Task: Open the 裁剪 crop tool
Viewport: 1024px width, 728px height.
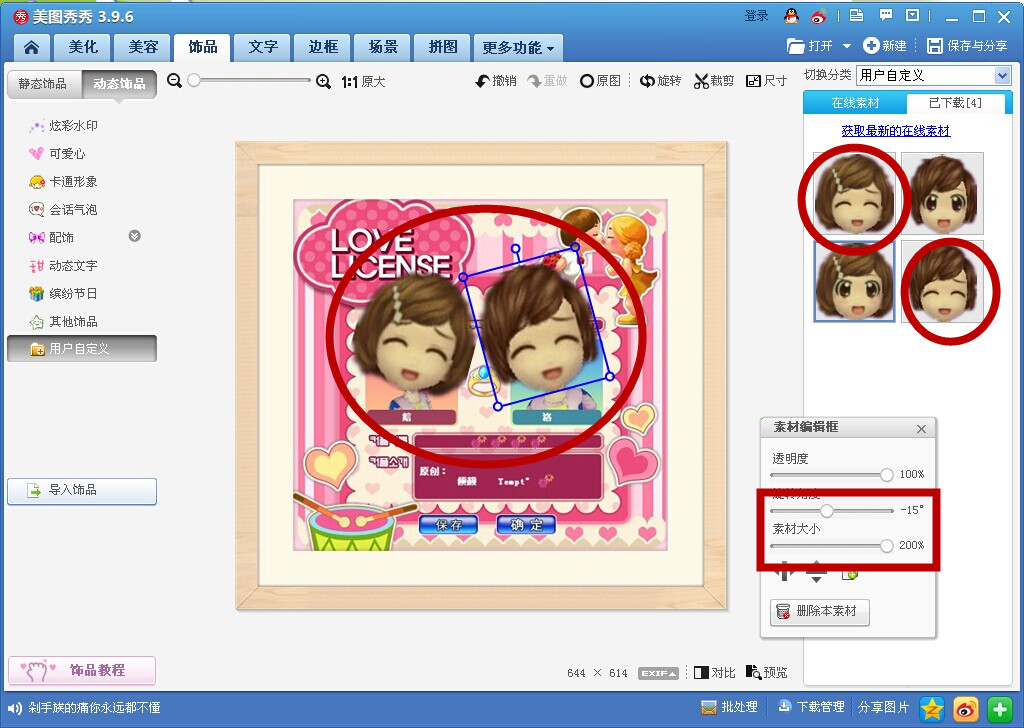Action: pos(714,81)
